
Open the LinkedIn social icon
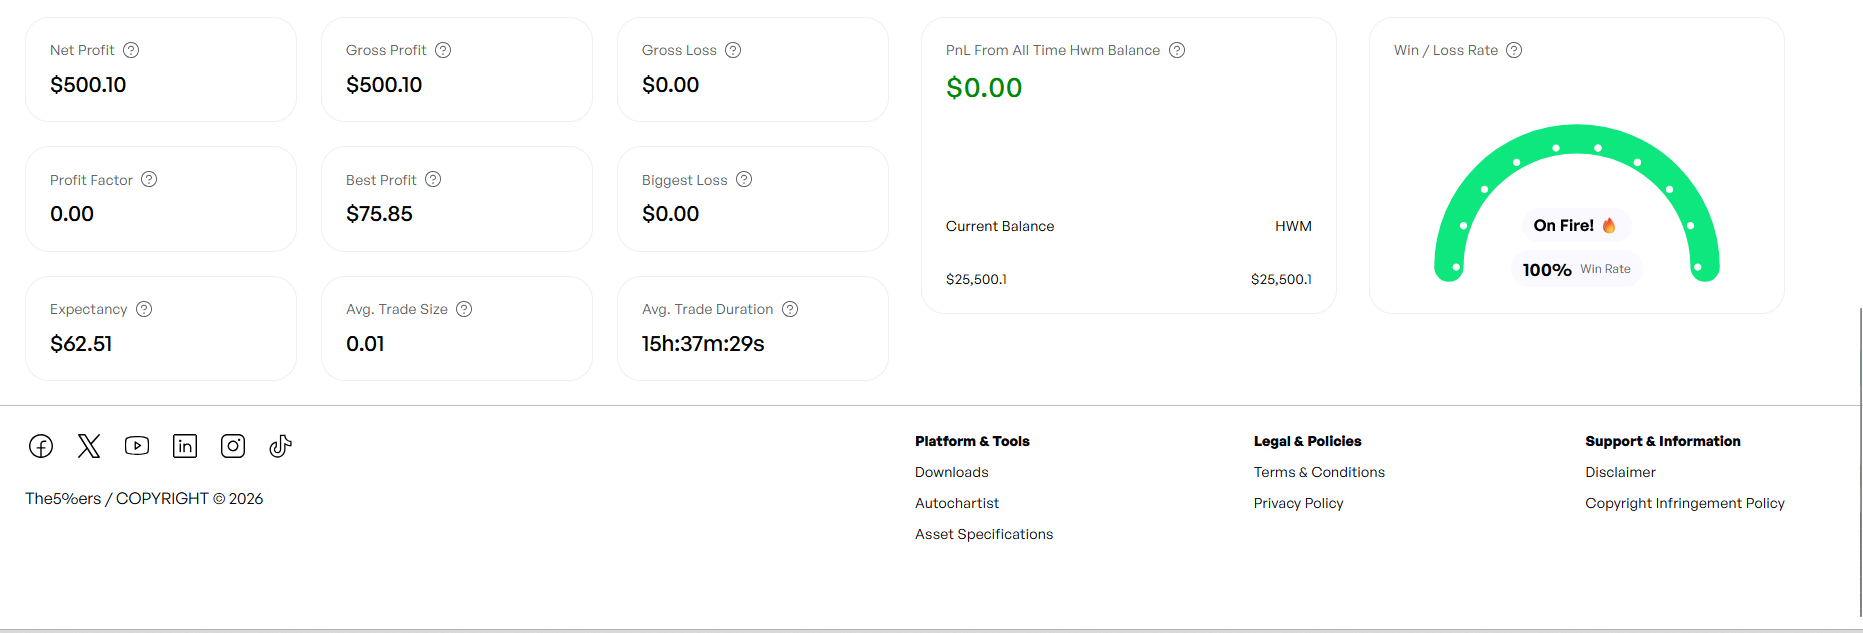click(x=185, y=446)
